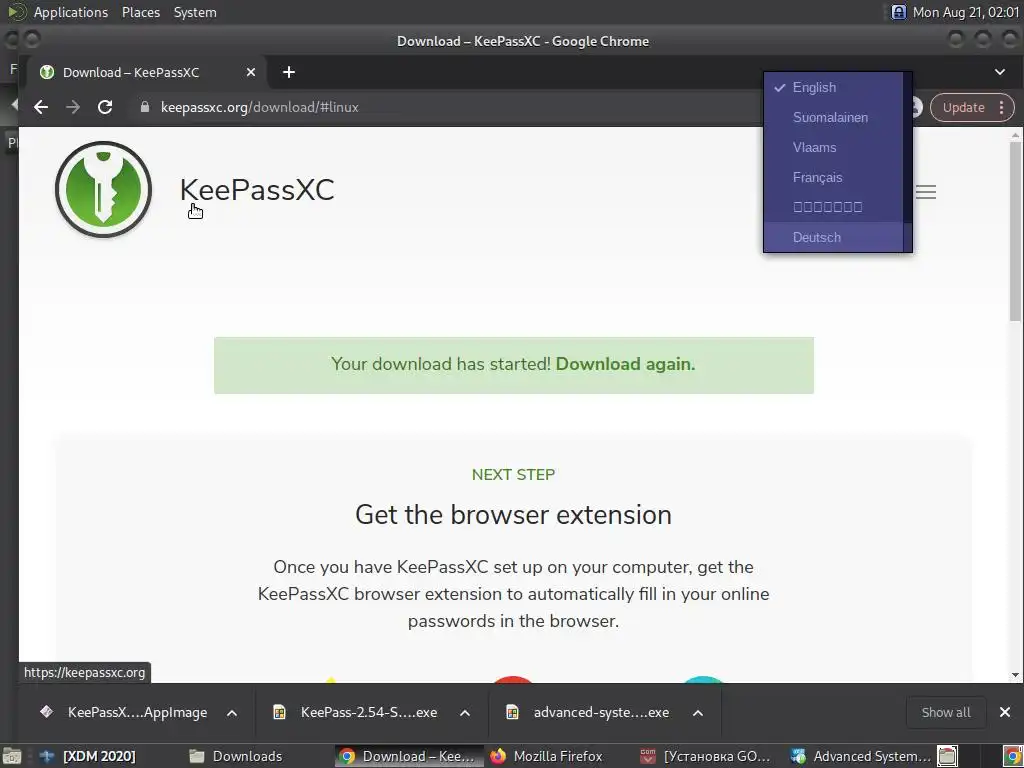
Task: Click show desktop icon in taskbar
Action: click(x=11, y=756)
